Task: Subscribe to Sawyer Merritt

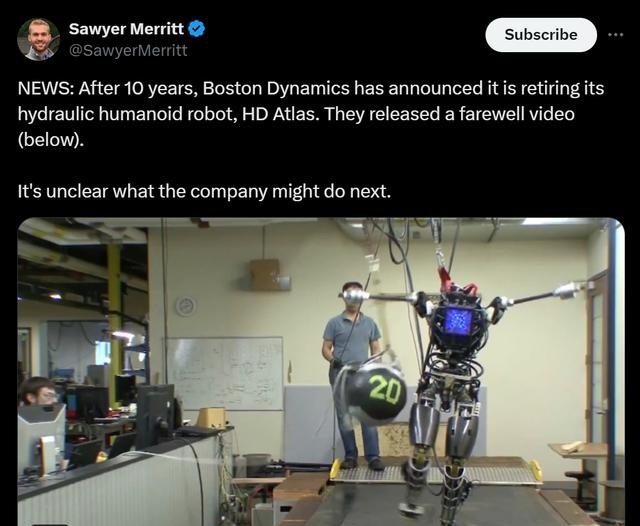Action: (x=541, y=35)
